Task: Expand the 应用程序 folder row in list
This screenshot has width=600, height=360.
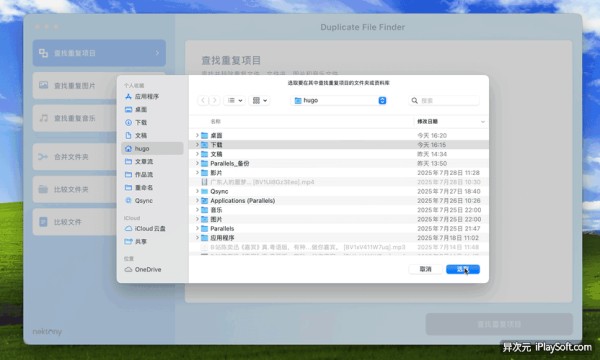Action: tap(197, 238)
